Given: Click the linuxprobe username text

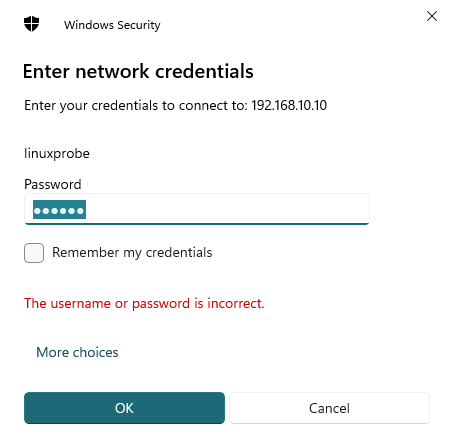Looking at the screenshot, I should pos(57,154).
